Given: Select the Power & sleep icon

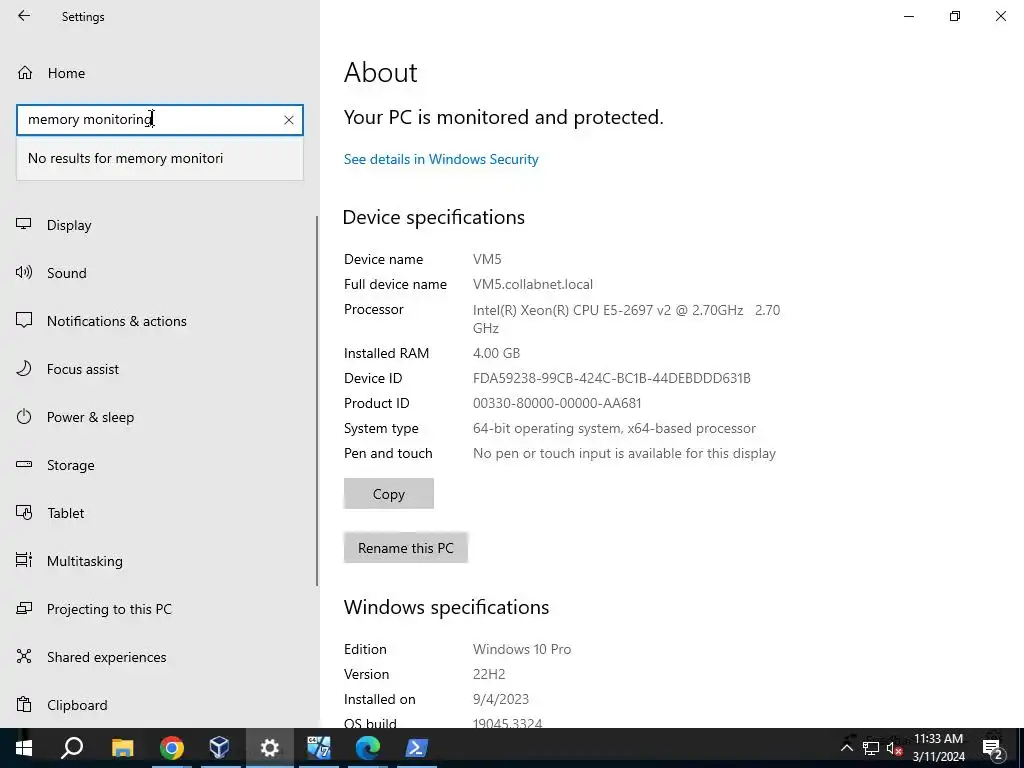Looking at the screenshot, I should 24,417.
